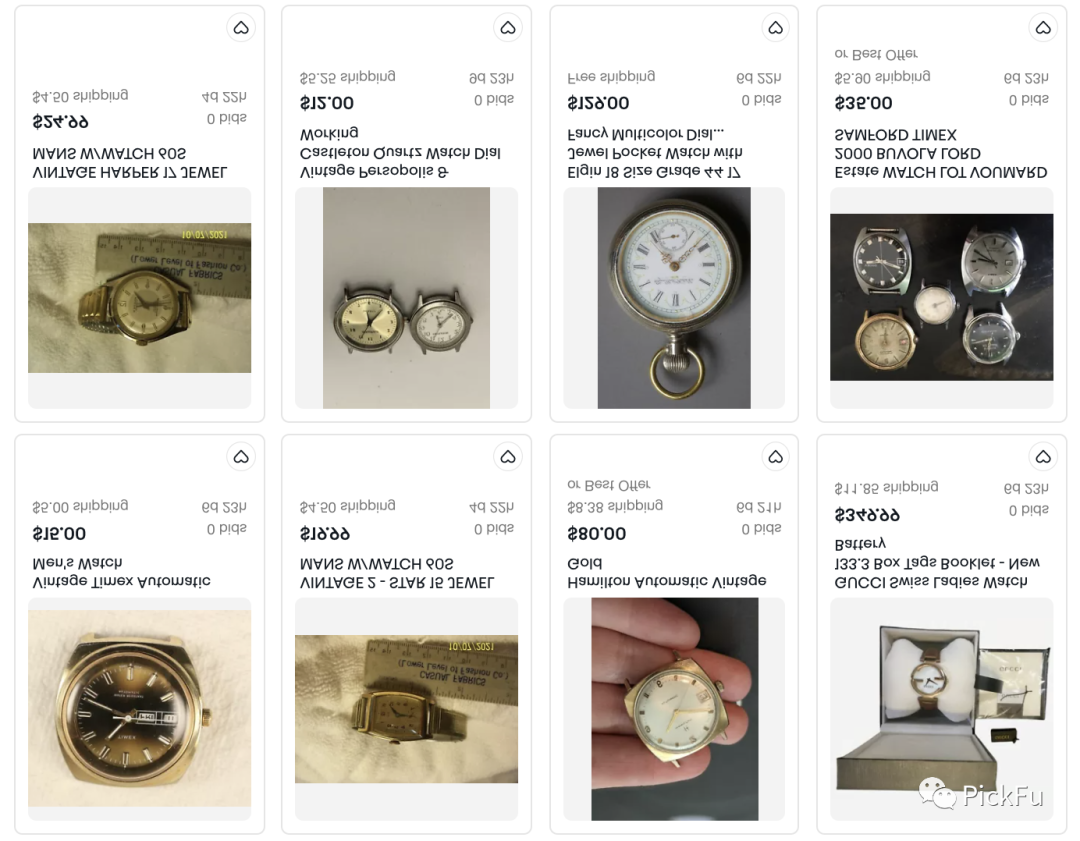Click the Vintage Timex brown-dial watch photo
The height and width of the screenshot is (841, 1080).
[139, 710]
